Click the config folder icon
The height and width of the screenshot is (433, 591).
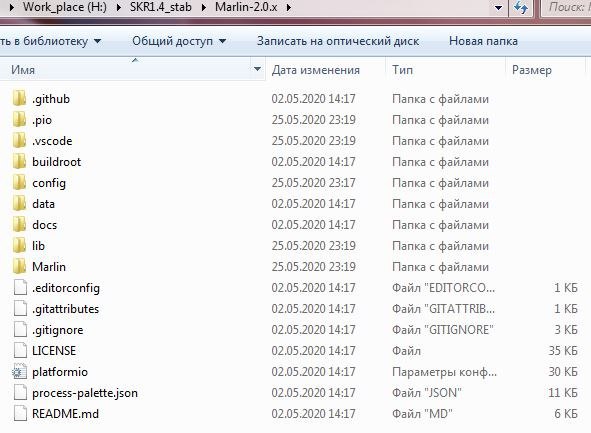[19, 183]
